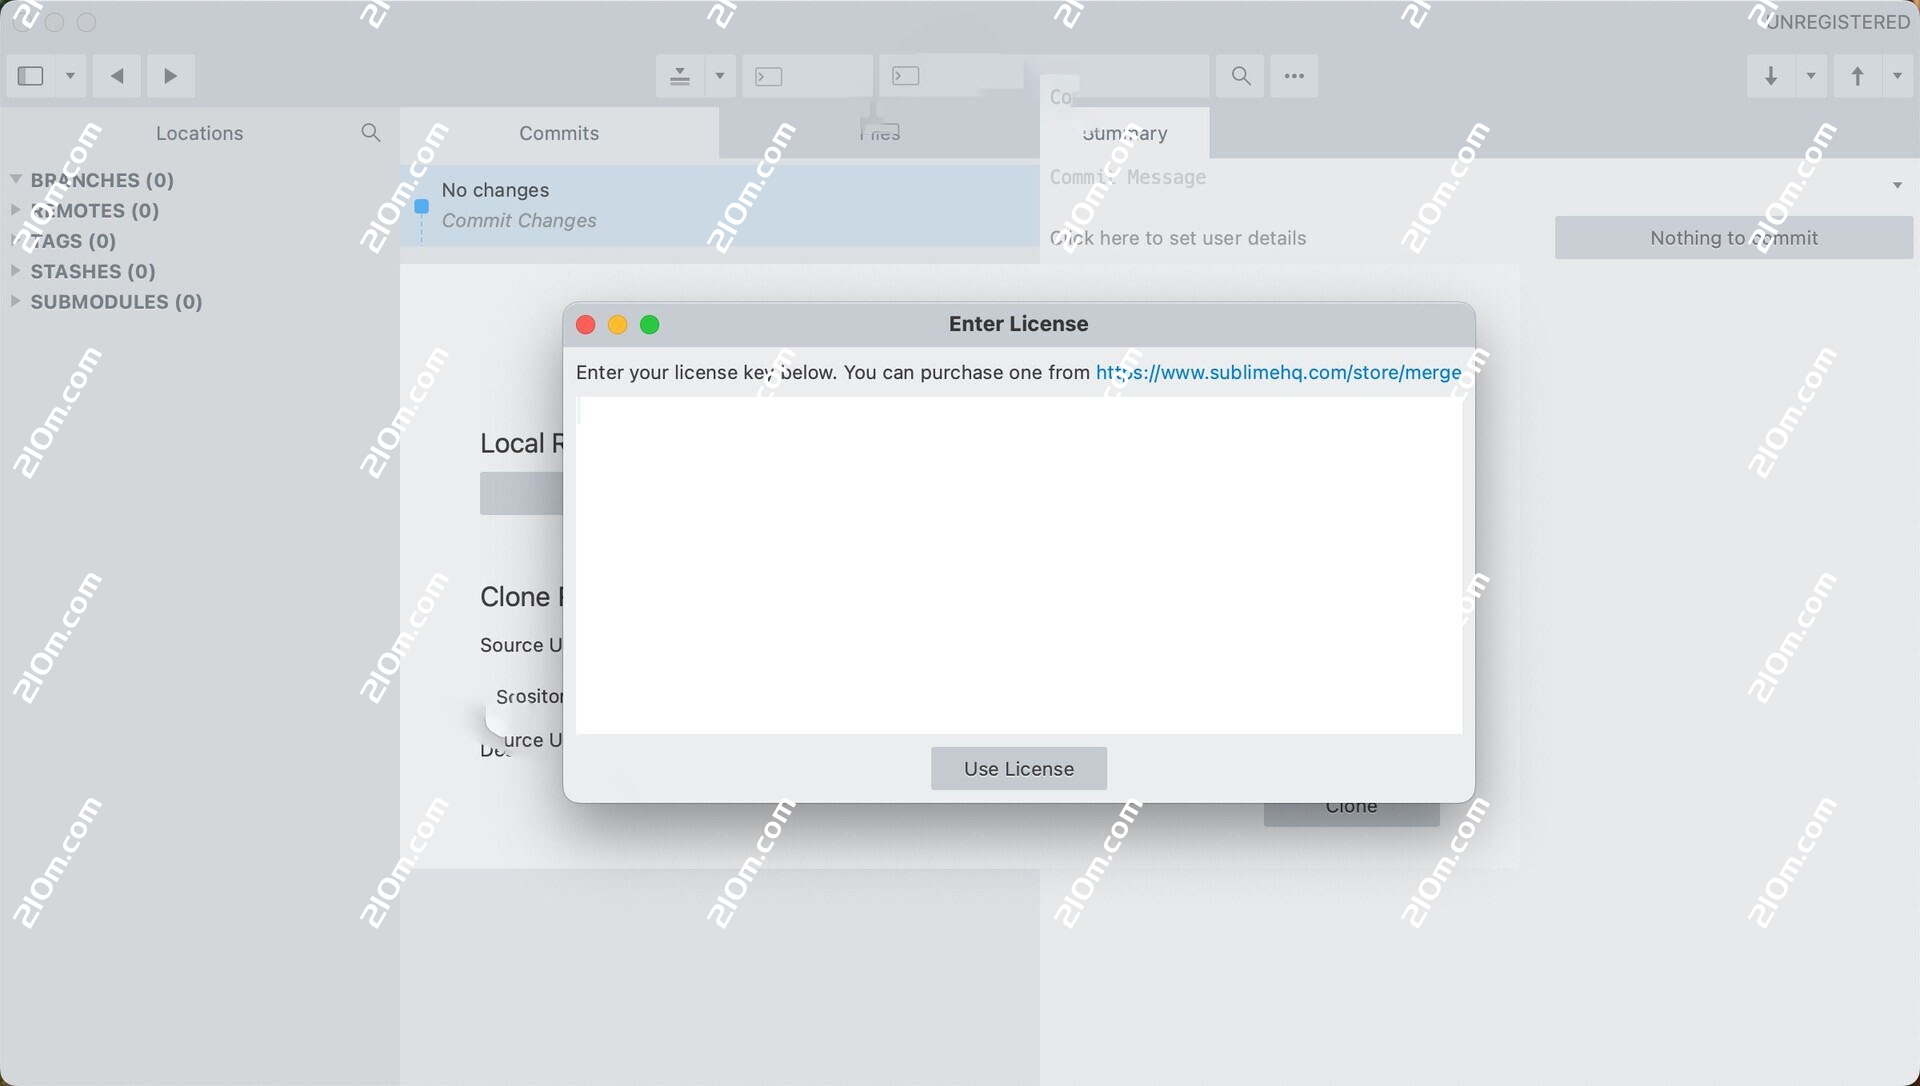Open the pull options dropdown arrow

1810,75
